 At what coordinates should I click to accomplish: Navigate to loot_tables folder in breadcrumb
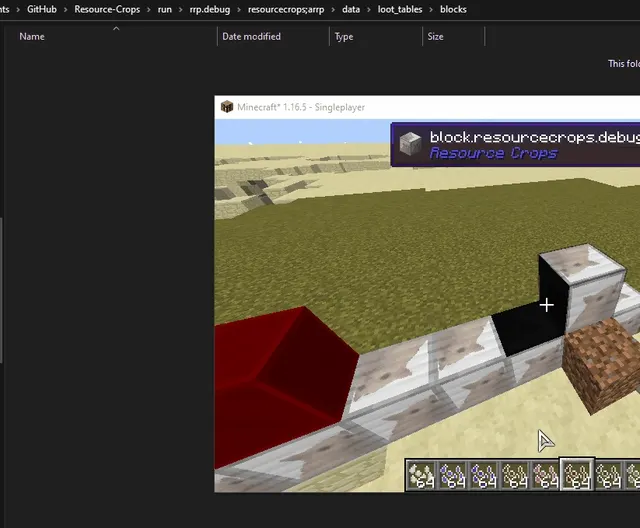tap(400, 9)
